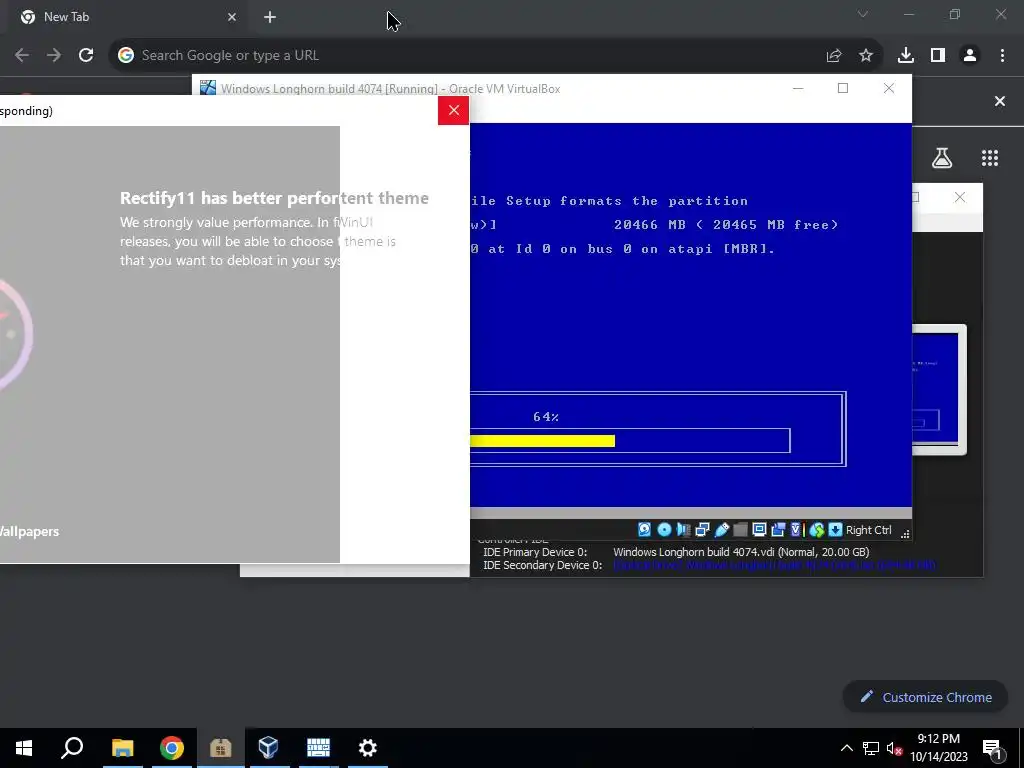Share this page via Chrome share icon
Viewport: 1024px width, 768px height.
(834, 56)
